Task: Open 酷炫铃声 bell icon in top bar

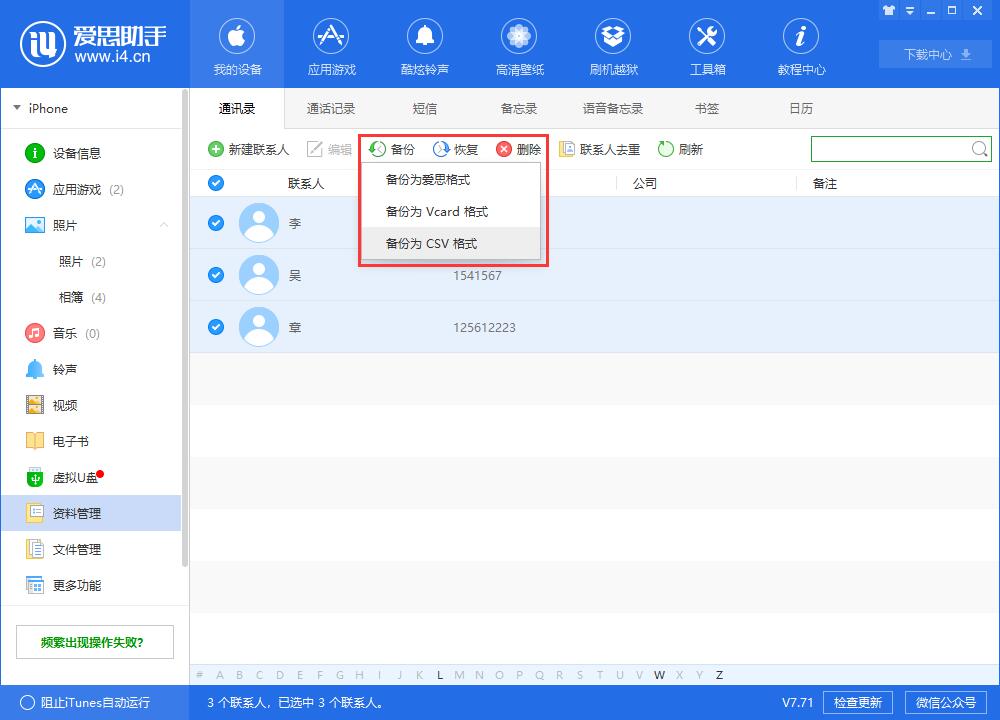Action: (424, 38)
